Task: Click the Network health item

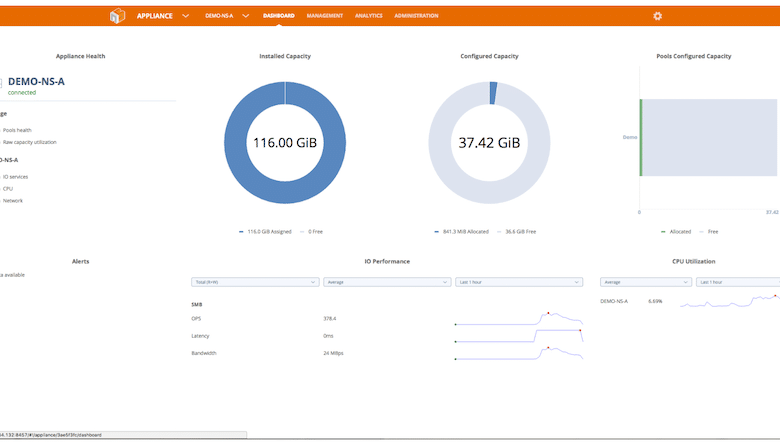Action: point(13,201)
